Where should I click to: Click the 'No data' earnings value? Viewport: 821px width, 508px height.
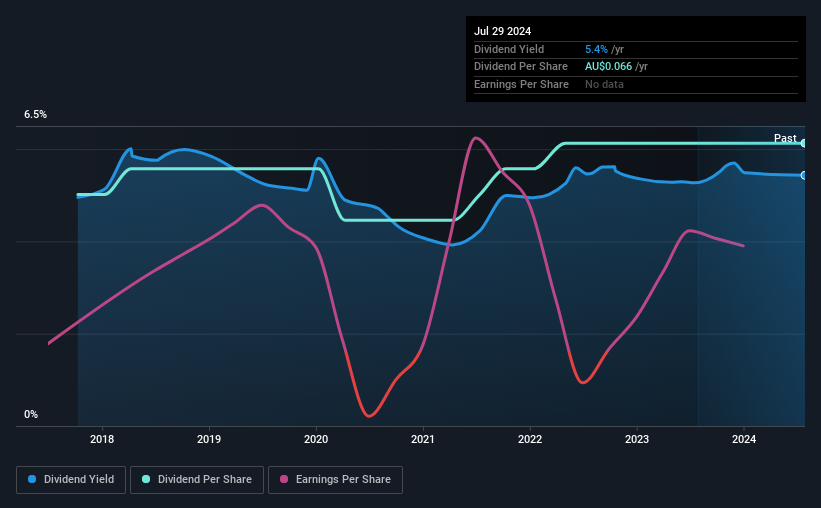(x=604, y=84)
